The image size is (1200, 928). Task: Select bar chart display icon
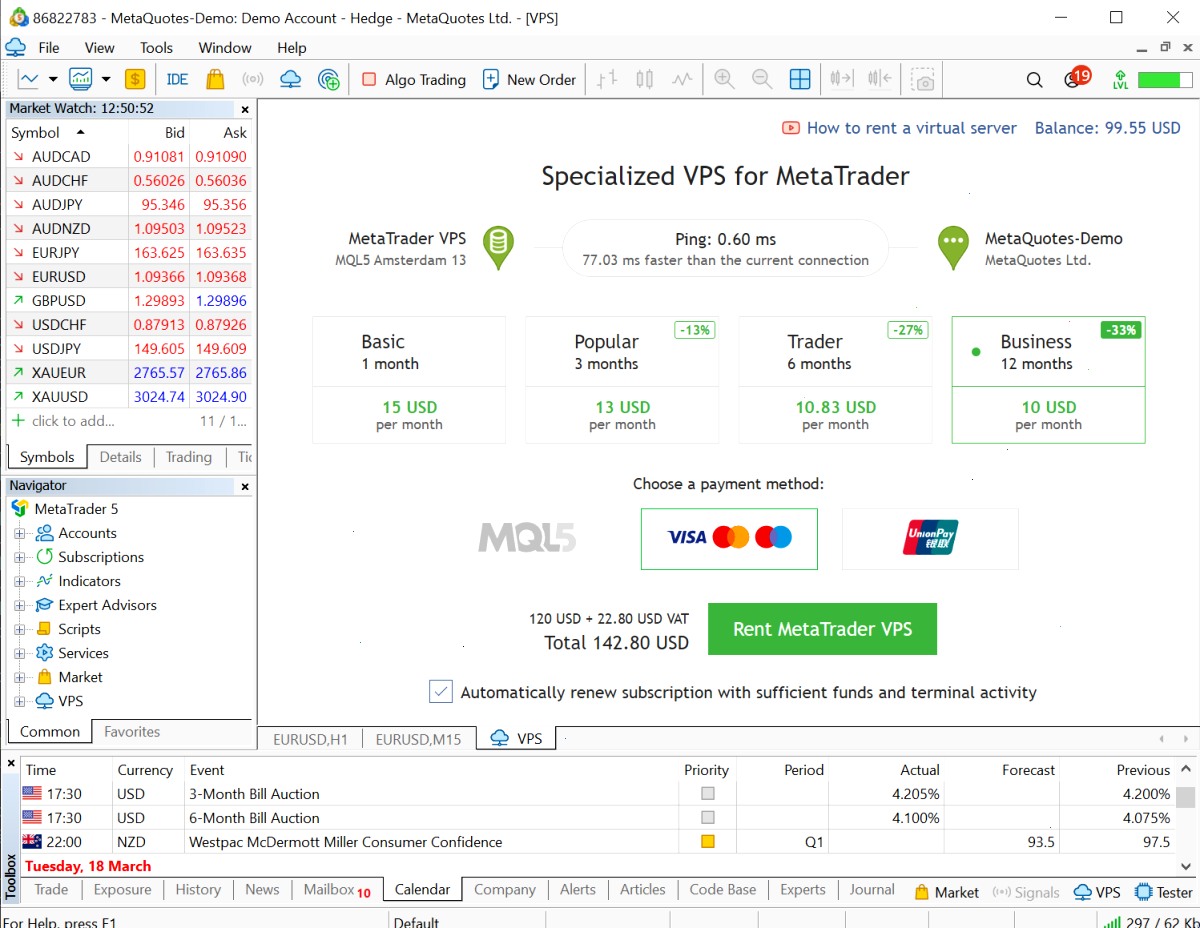click(x=607, y=79)
